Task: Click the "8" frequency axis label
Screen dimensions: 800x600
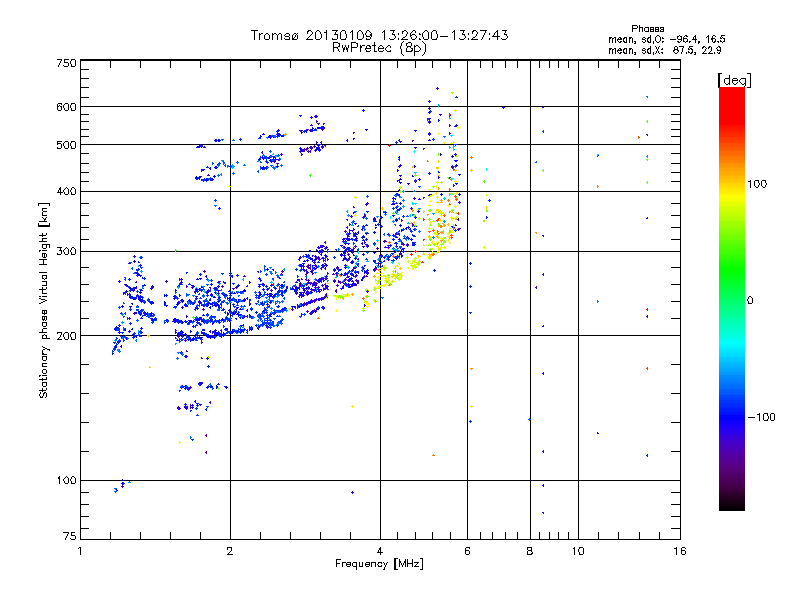Action: point(530,551)
